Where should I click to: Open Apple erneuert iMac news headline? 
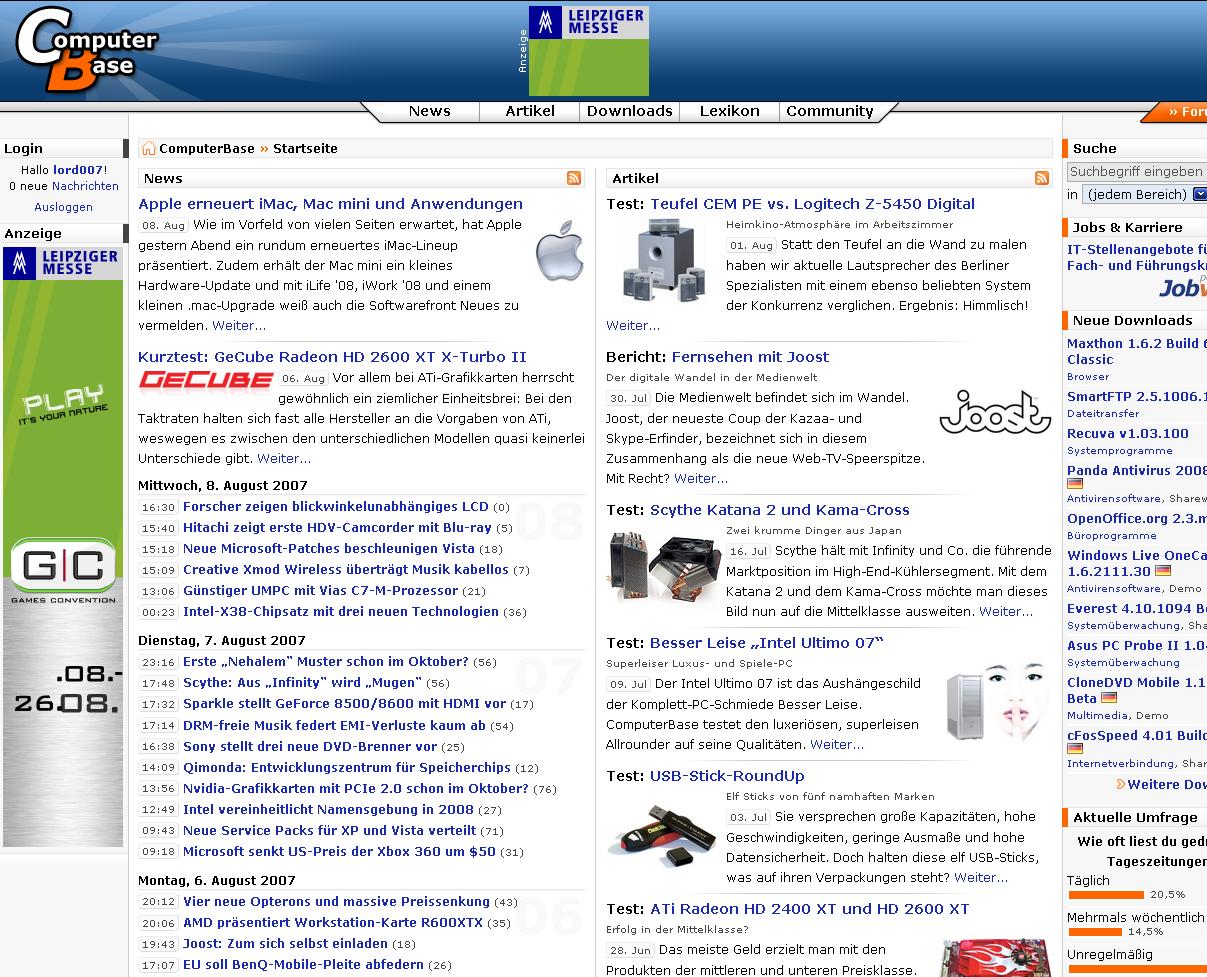pyautogui.click(x=331, y=204)
